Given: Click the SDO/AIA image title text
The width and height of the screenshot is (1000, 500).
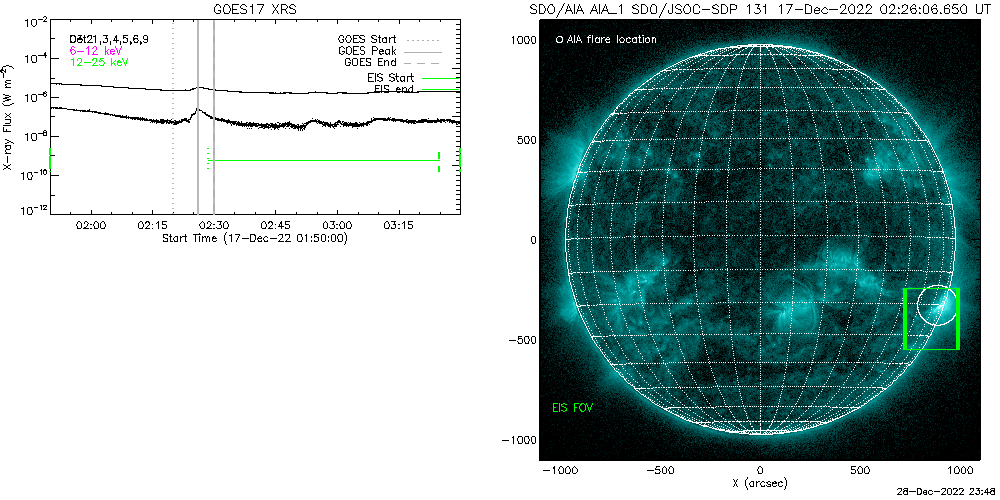Looking at the screenshot, I should pos(760,10).
